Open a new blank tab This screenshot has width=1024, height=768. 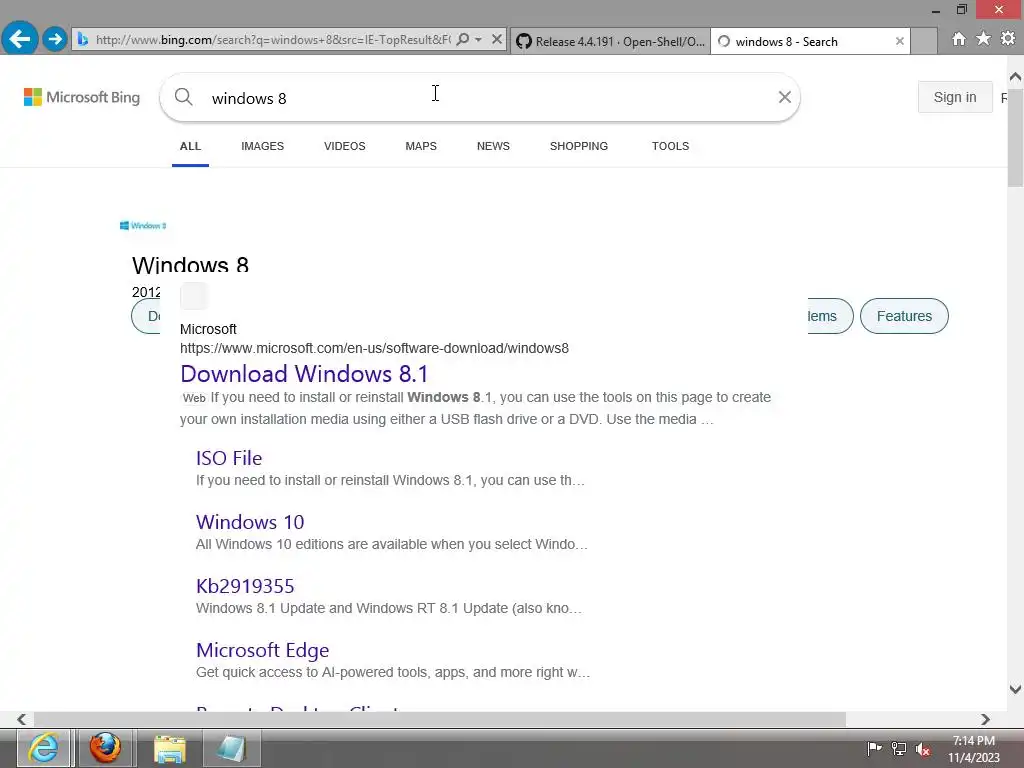[x=923, y=41]
